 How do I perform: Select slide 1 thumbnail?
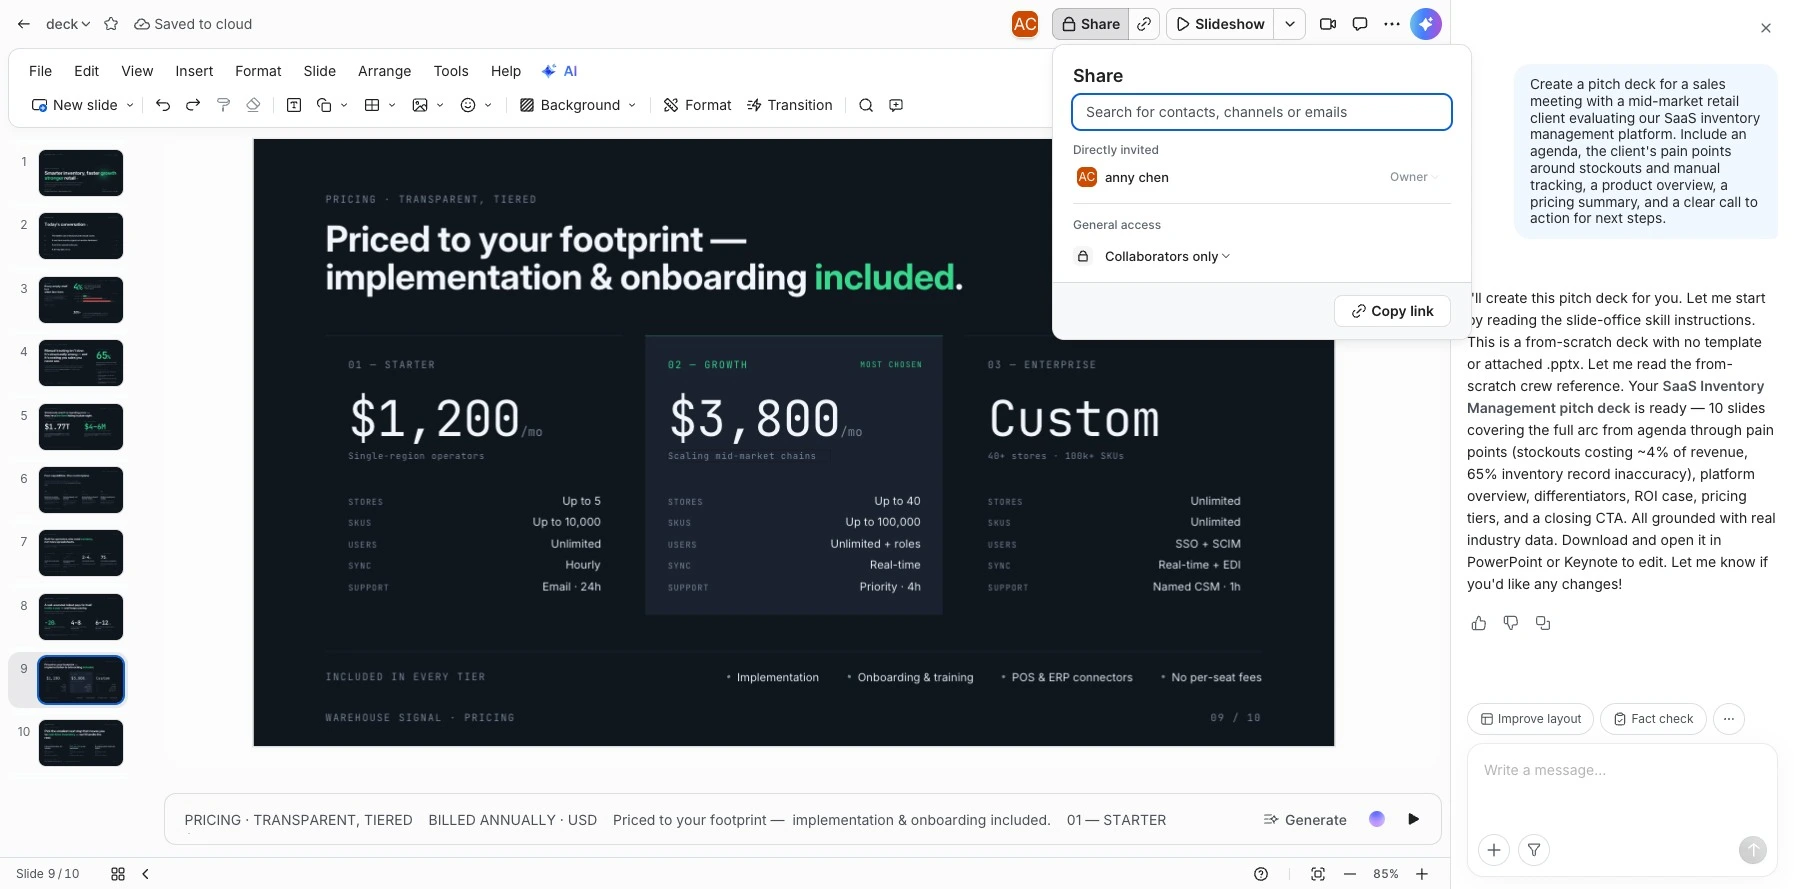81,173
